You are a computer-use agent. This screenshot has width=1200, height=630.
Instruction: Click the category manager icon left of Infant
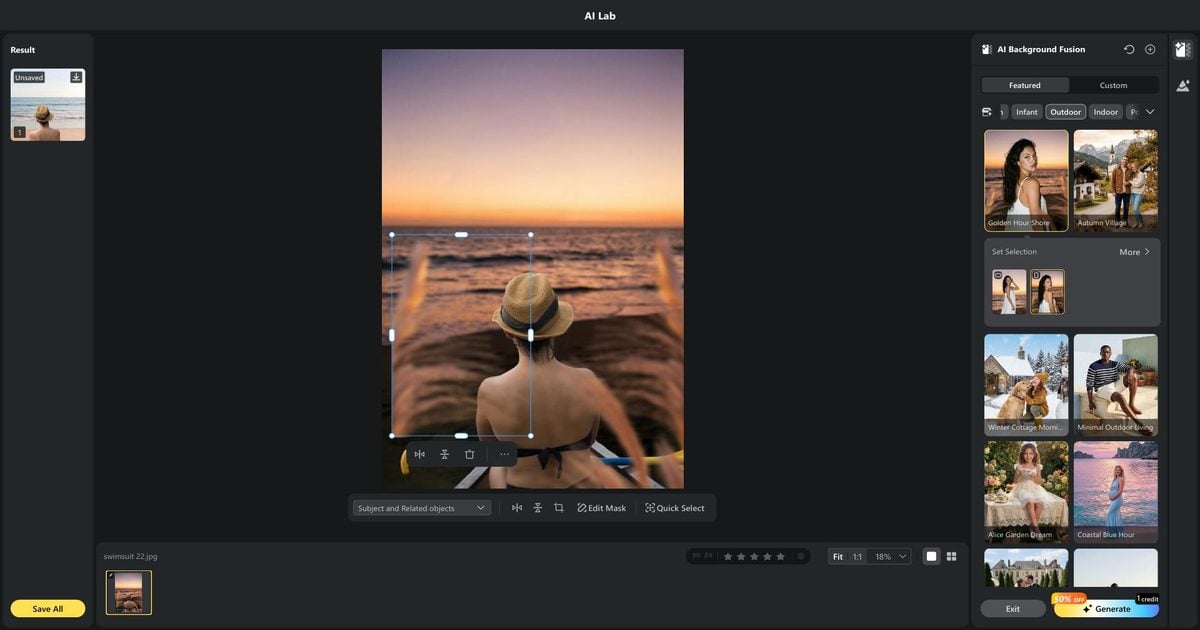point(988,112)
